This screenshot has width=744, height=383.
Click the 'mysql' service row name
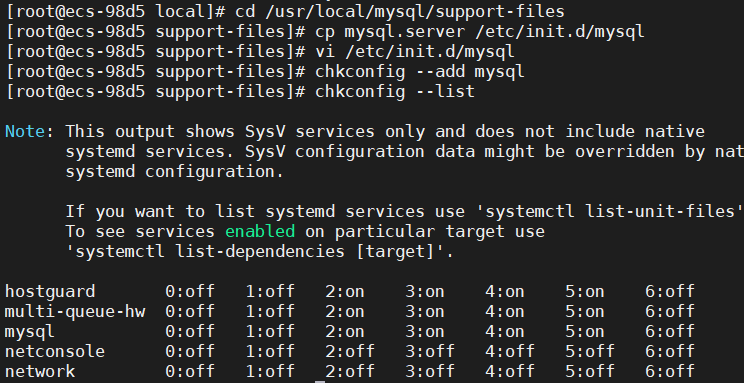[x=30, y=331]
